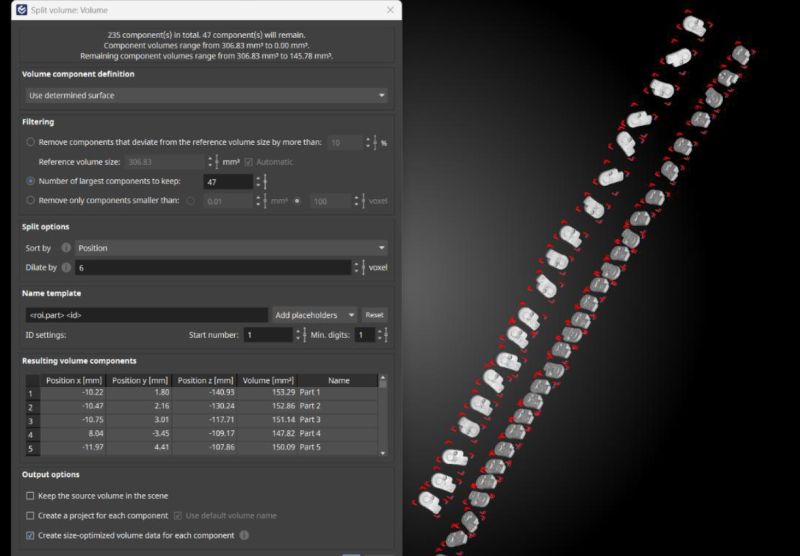Viewport: 800px width, 556px height.
Task: Expand the Add placeholders dropdown
Action: click(314, 315)
